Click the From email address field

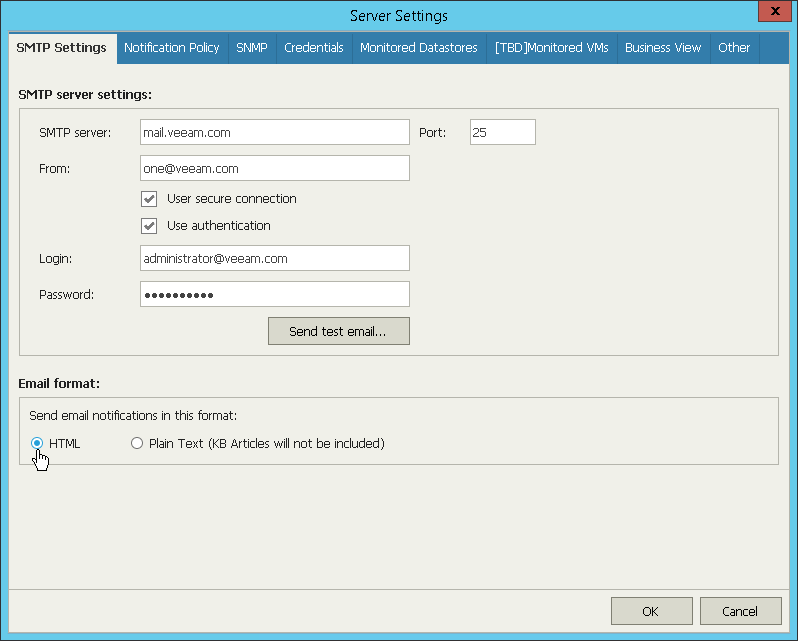click(275, 168)
